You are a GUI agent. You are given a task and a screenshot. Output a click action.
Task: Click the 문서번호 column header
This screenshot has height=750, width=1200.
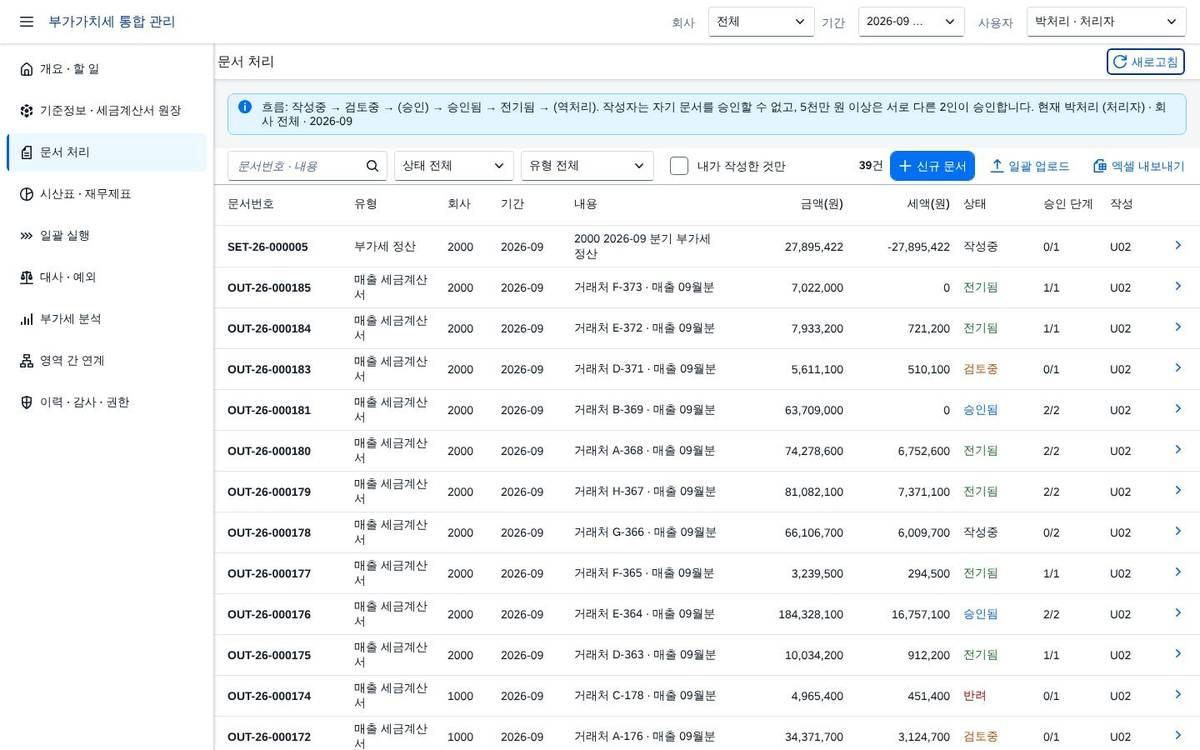[x=250, y=204]
